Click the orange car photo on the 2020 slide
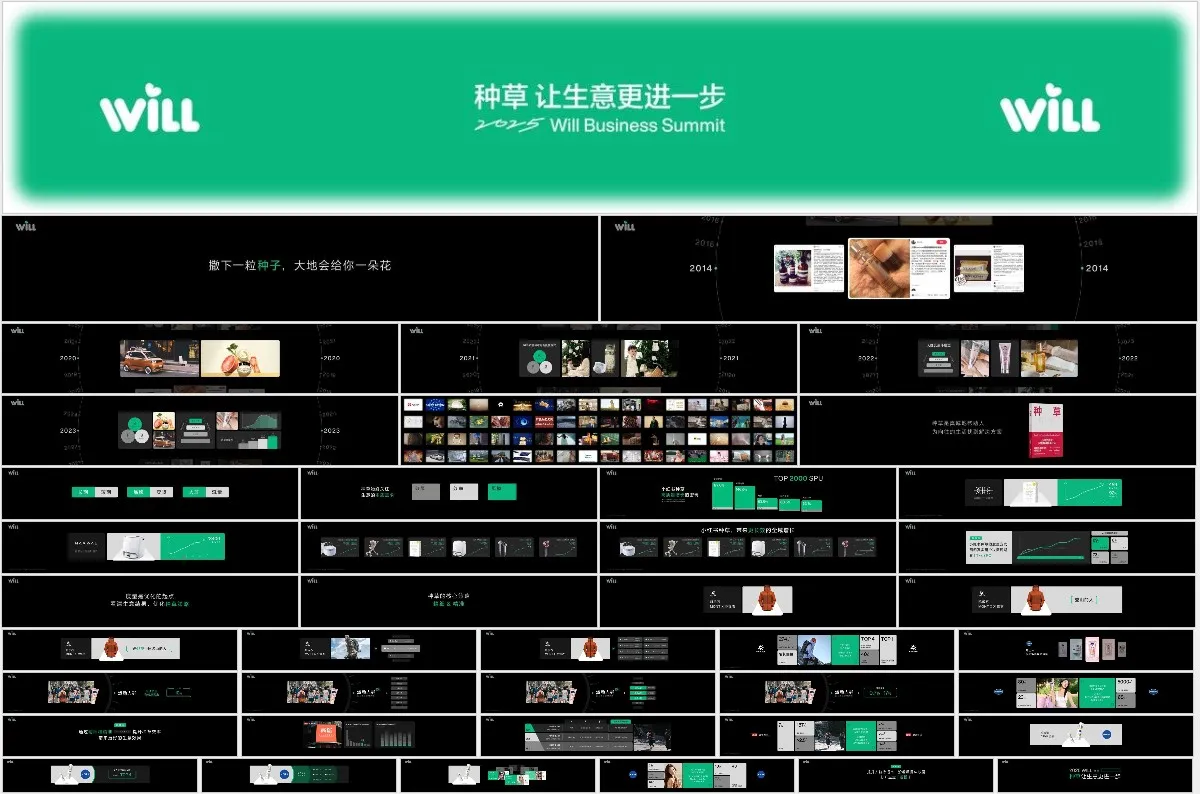Viewport: 1200px width, 794px height. (159, 358)
